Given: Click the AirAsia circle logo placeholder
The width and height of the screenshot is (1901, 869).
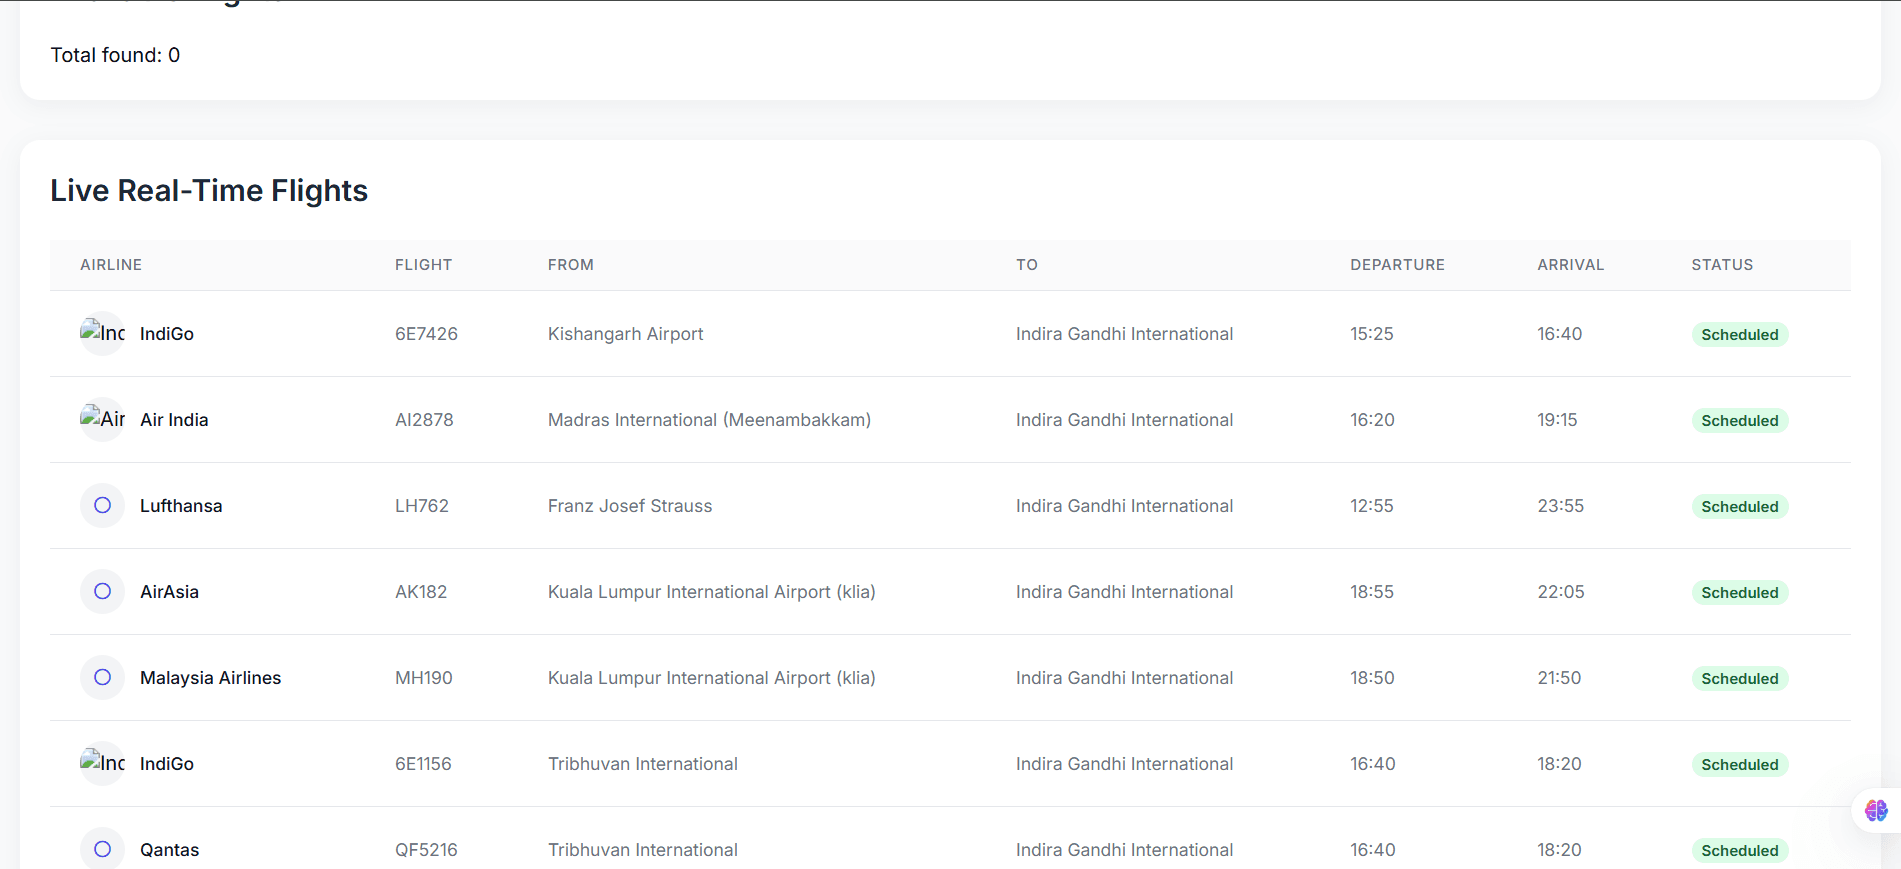Looking at the screenshot, I should pyautogui.click(x=103, y=591).
